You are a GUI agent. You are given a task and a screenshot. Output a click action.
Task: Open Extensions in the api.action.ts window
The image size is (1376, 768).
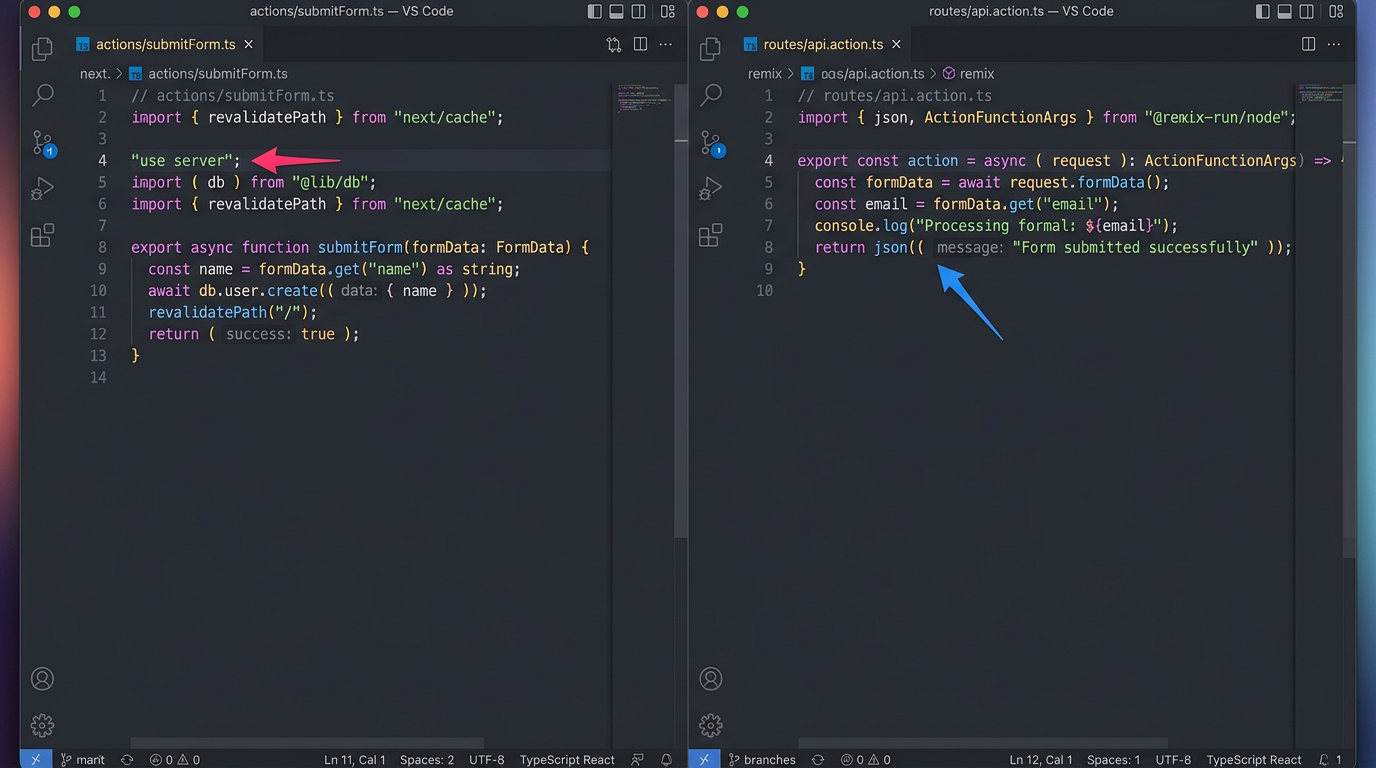(x=711, y=236)
